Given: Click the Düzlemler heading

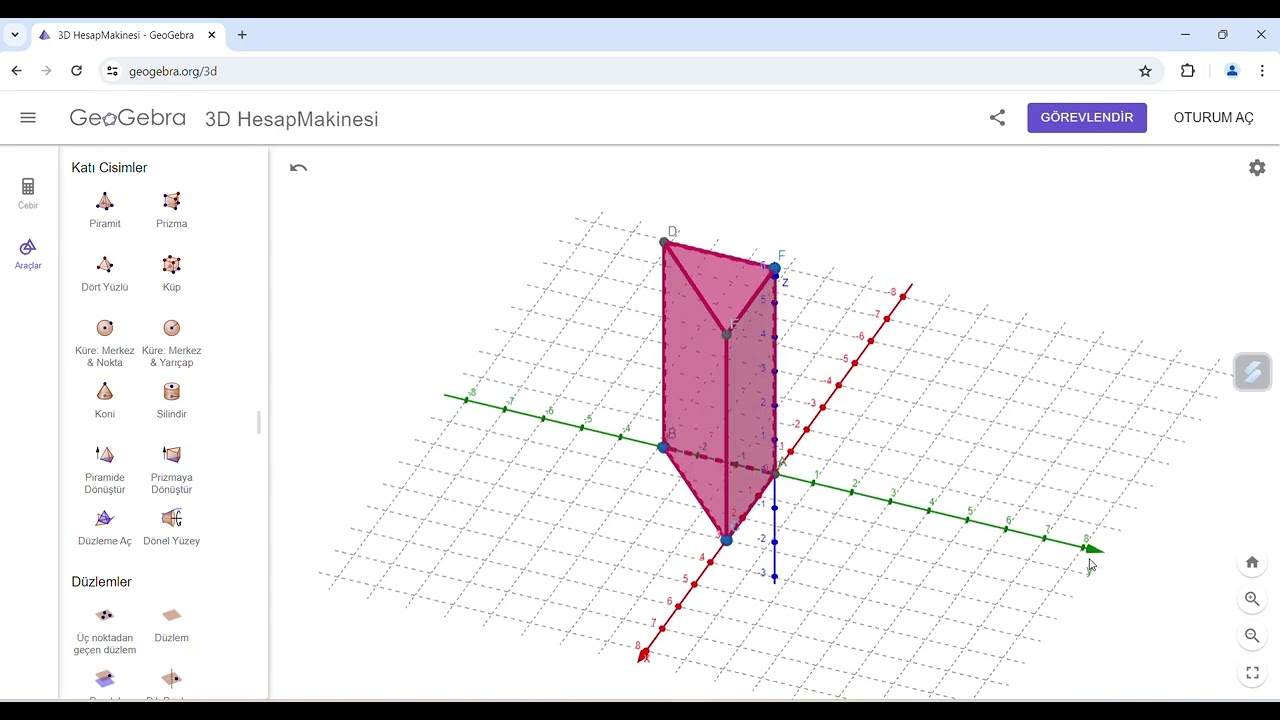Looking at the screenshot, I should click(101, 582).
